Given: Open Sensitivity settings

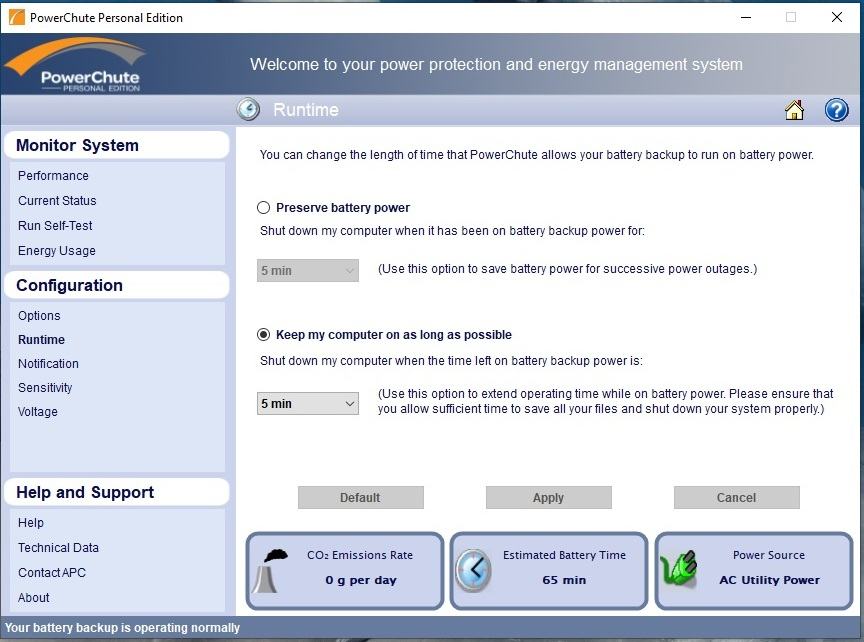Looking at the screenshot, I should pyautogui.click(x=45, y=388).
